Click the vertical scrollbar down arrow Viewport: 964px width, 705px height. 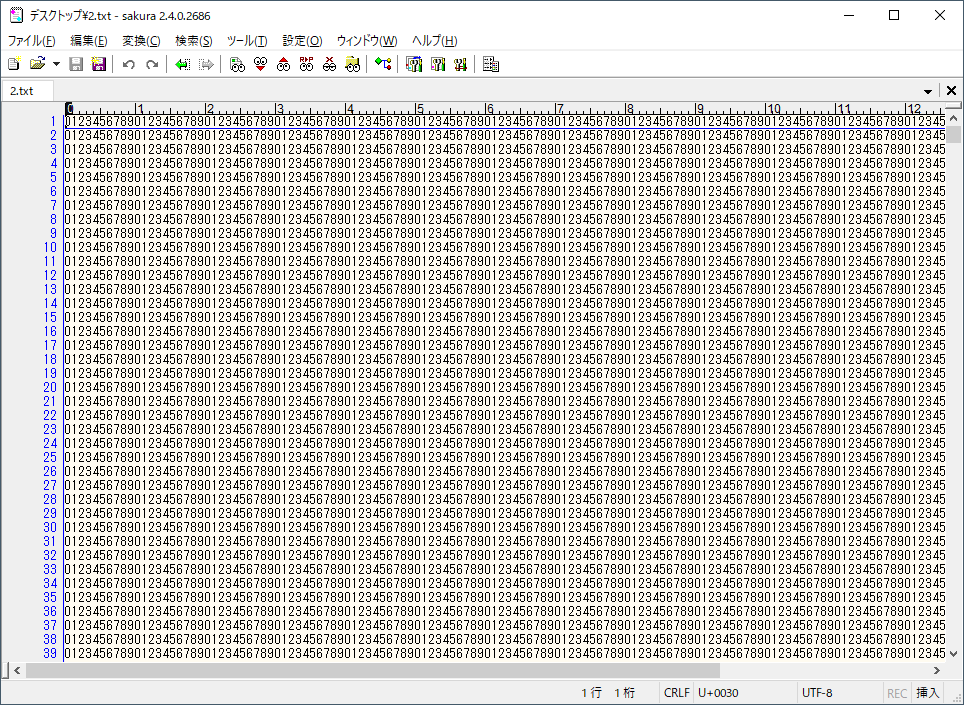(954, 654)
